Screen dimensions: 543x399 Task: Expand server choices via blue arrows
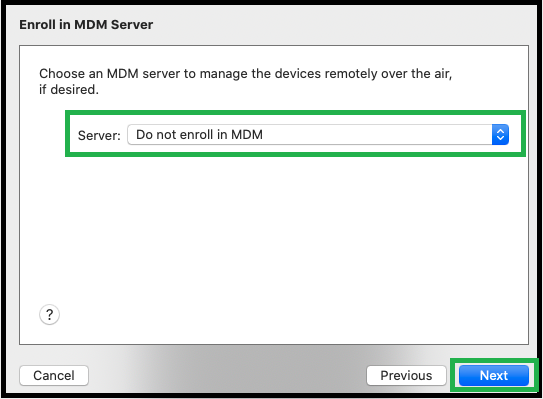[500, 134]
